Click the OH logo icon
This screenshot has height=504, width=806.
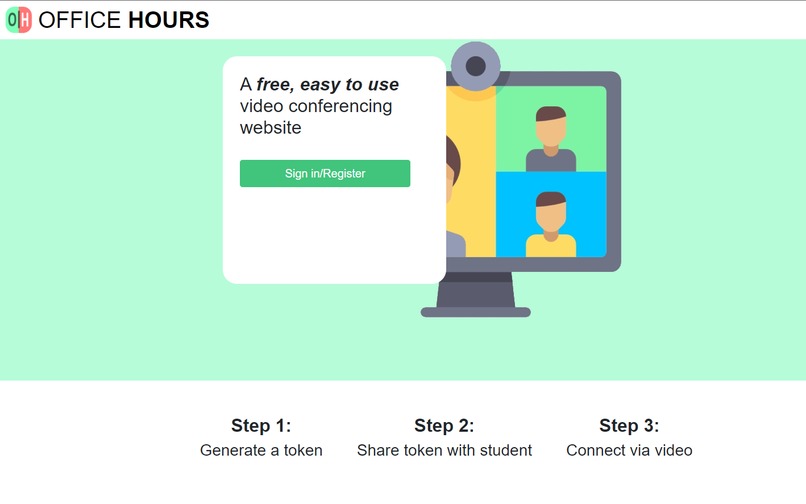(x=19, y=20)
